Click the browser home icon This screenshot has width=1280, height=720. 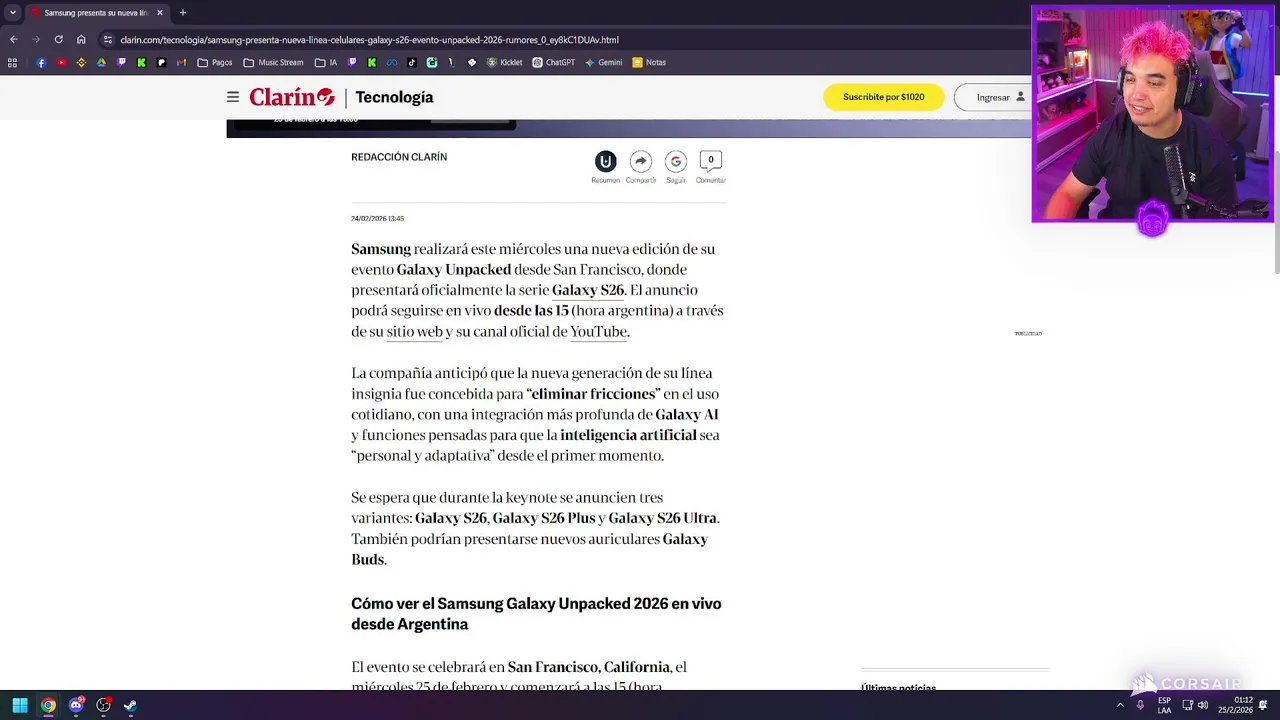point(81,40)
